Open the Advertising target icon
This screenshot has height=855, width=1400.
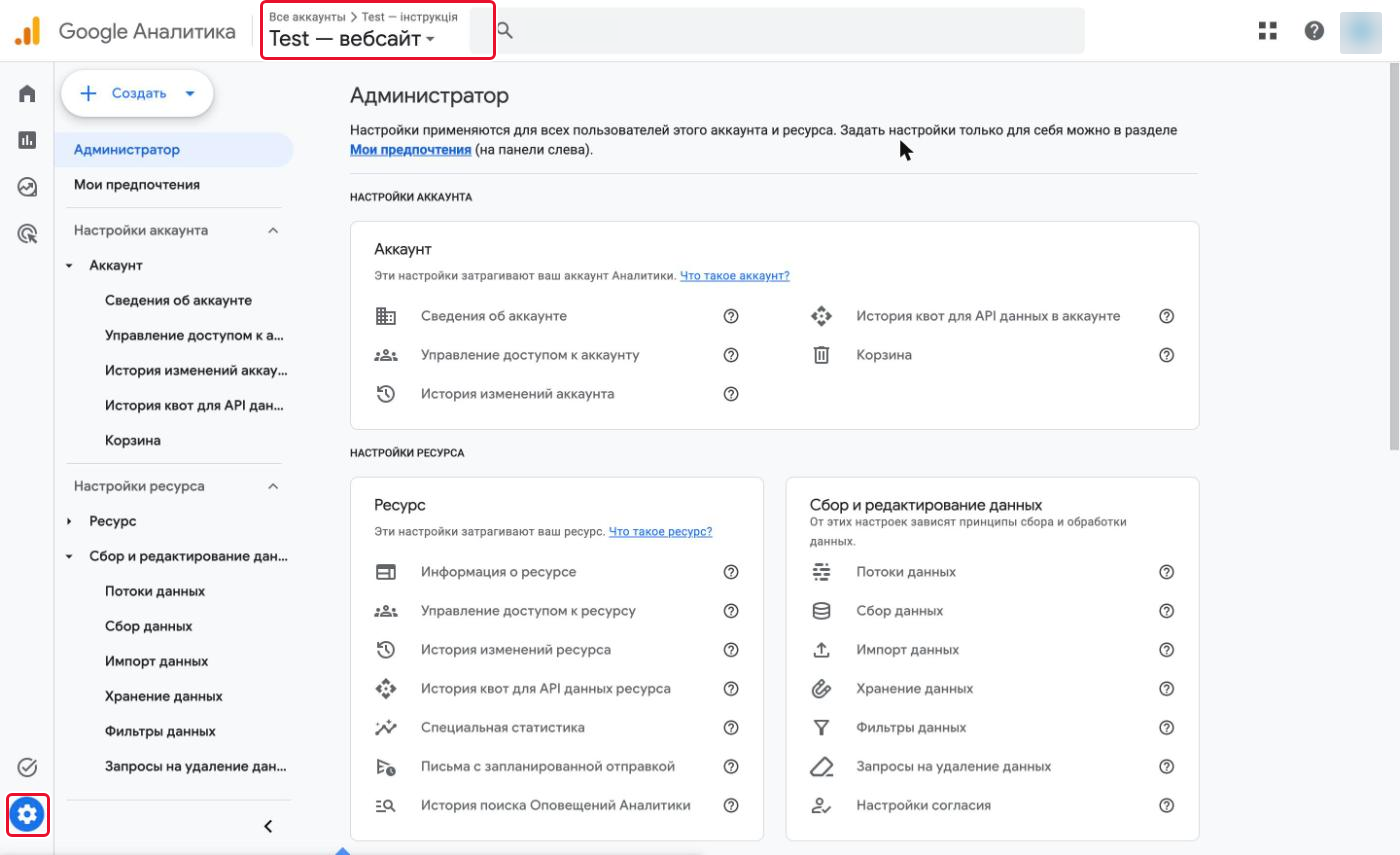27,234
